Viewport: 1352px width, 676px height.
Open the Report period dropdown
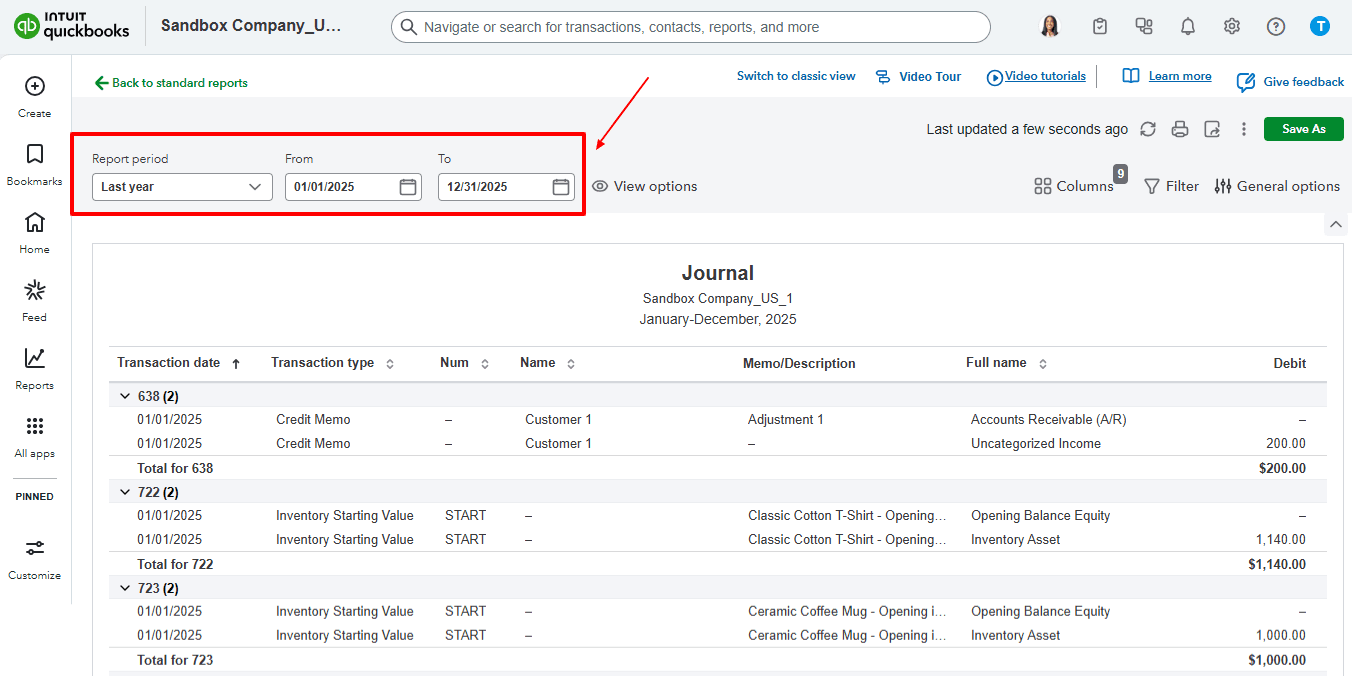click(182, 187)
